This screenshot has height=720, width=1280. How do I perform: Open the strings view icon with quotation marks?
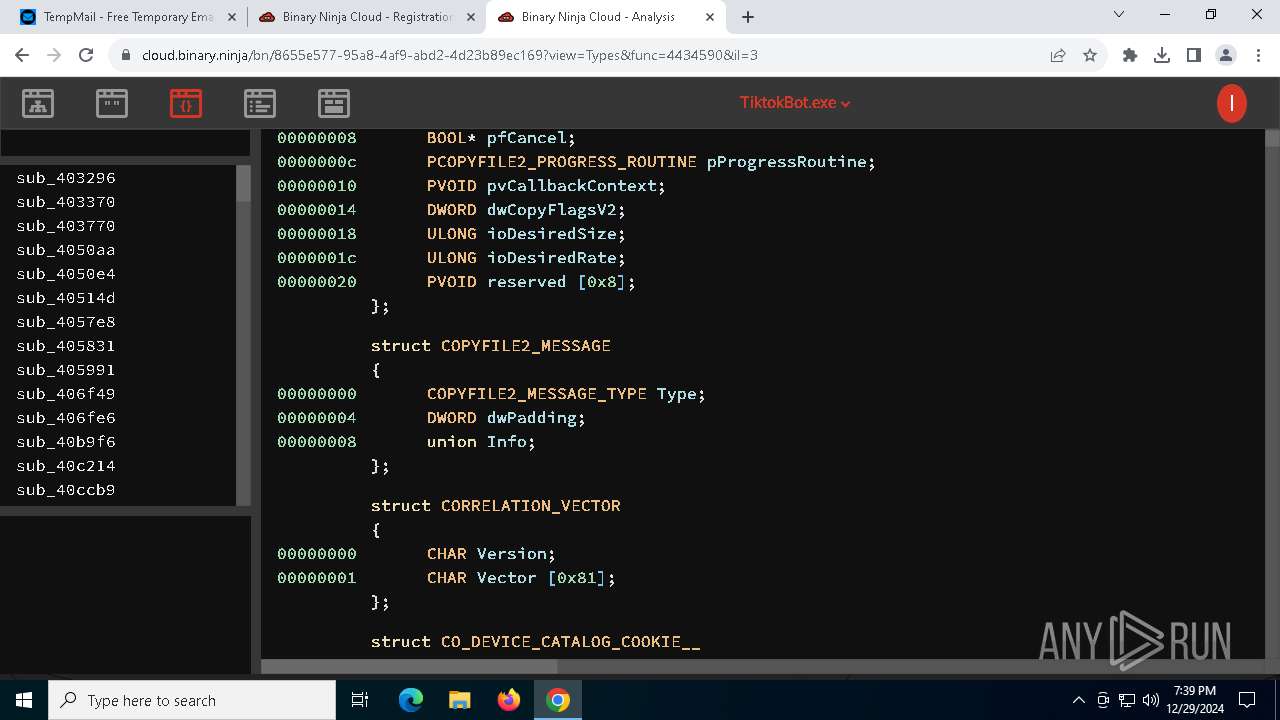tap(112, 103)
